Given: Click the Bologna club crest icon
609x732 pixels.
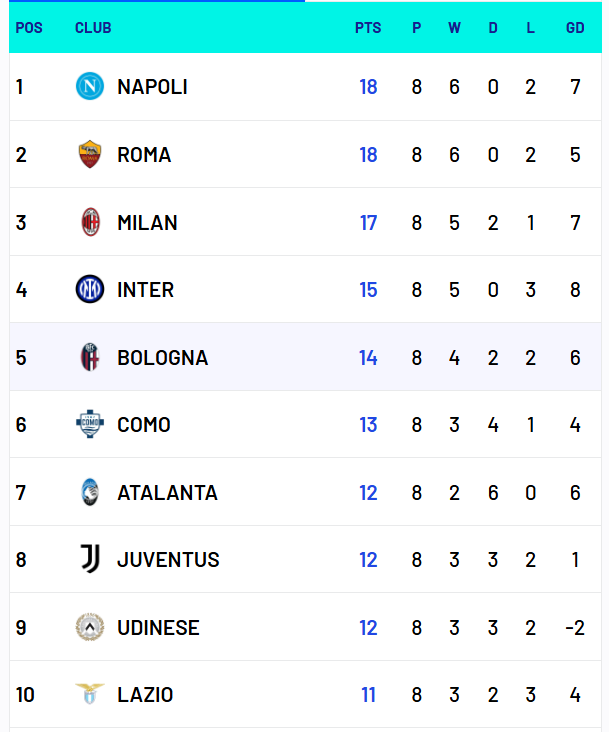Looking at the screenshot, I should [x=90, y=357].
